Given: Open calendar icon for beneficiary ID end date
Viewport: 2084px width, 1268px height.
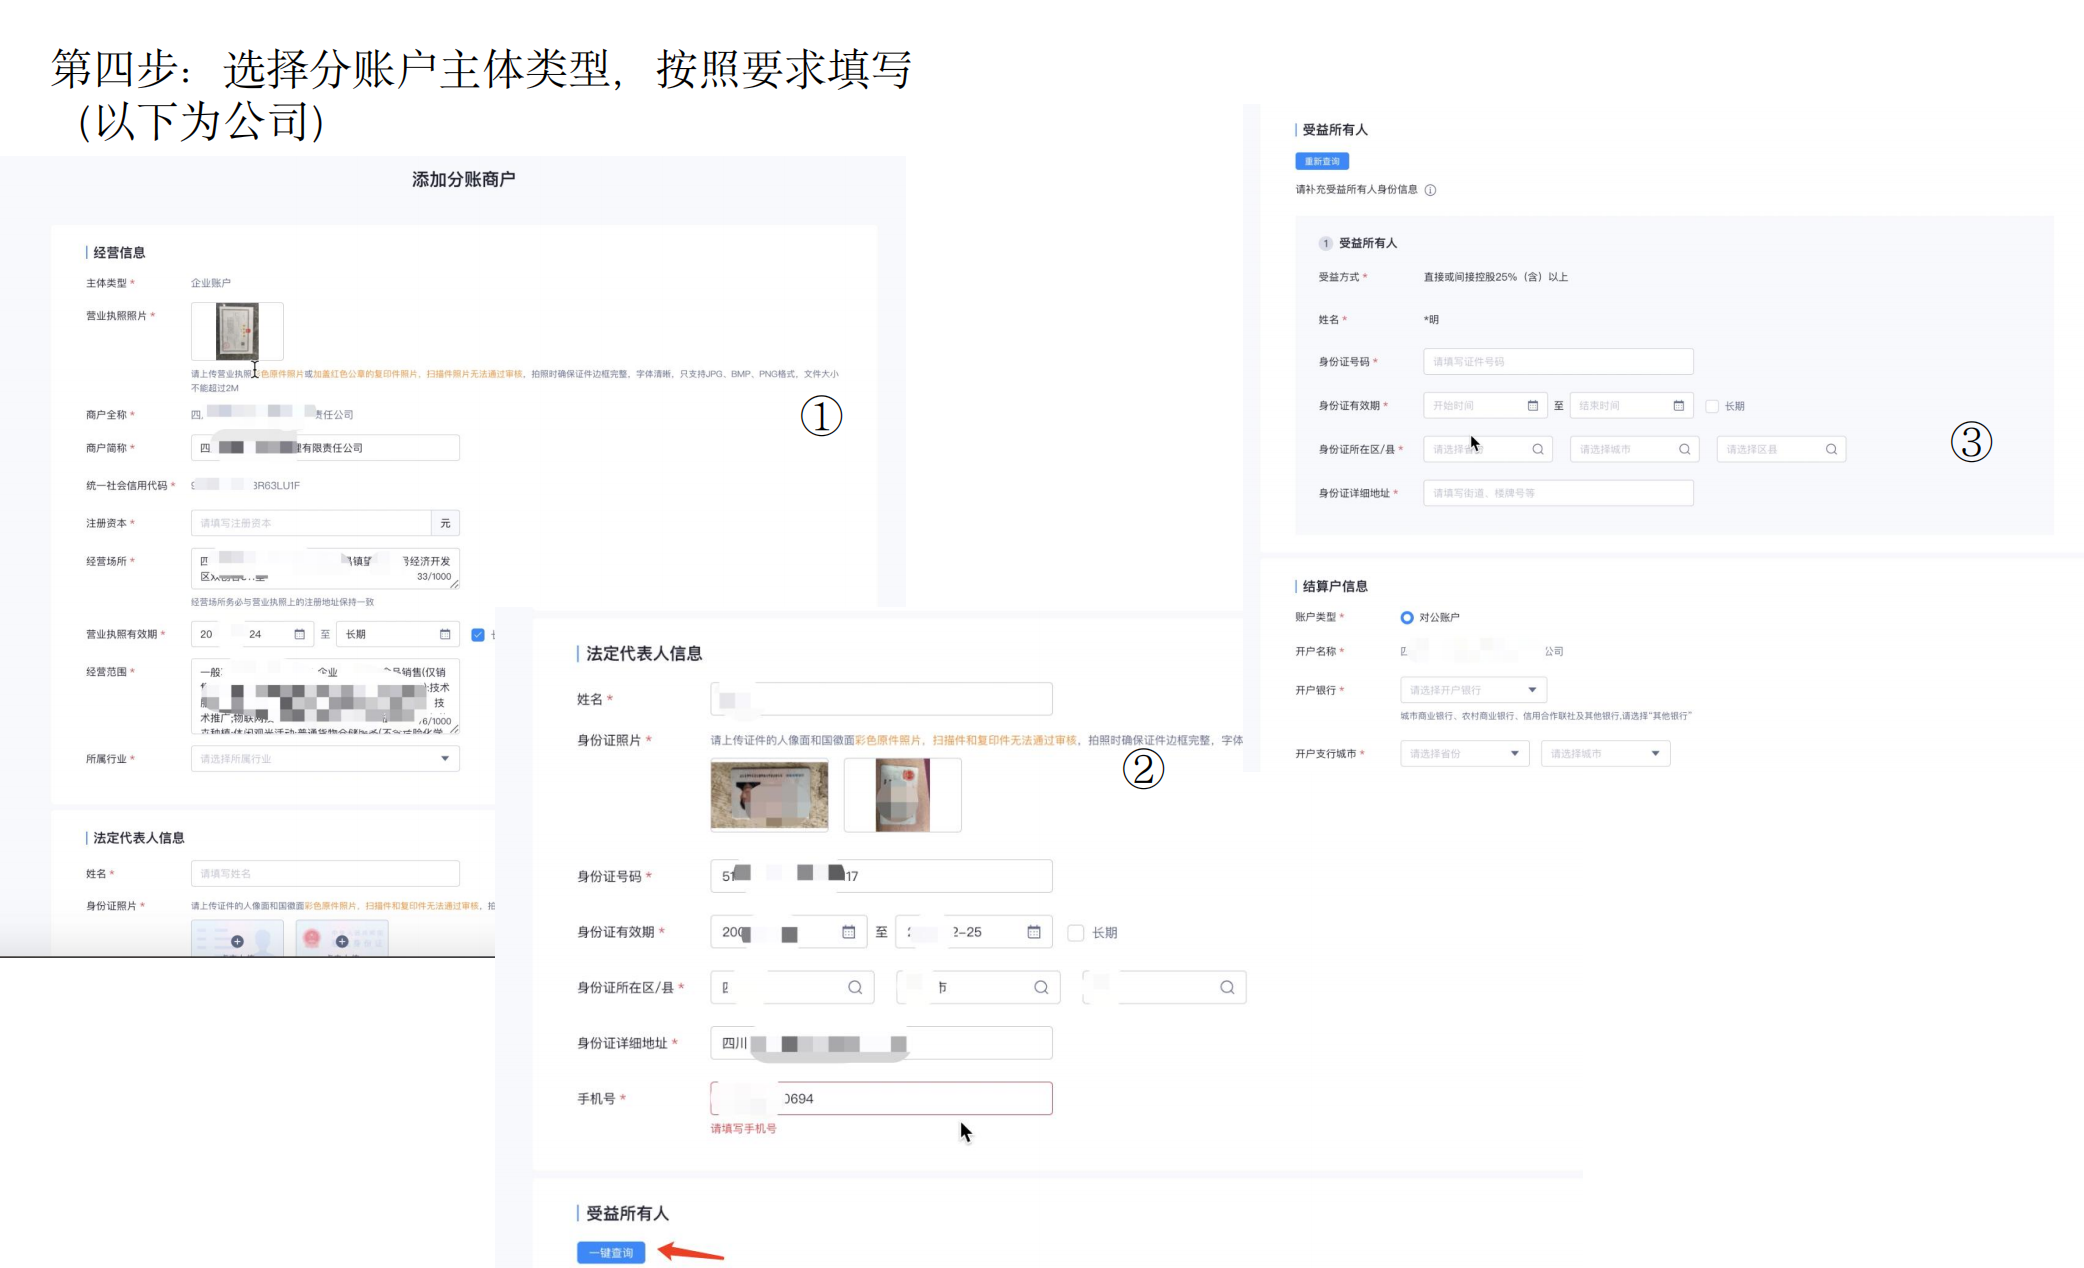Looking at the screenshot, I should (1678, 406).
